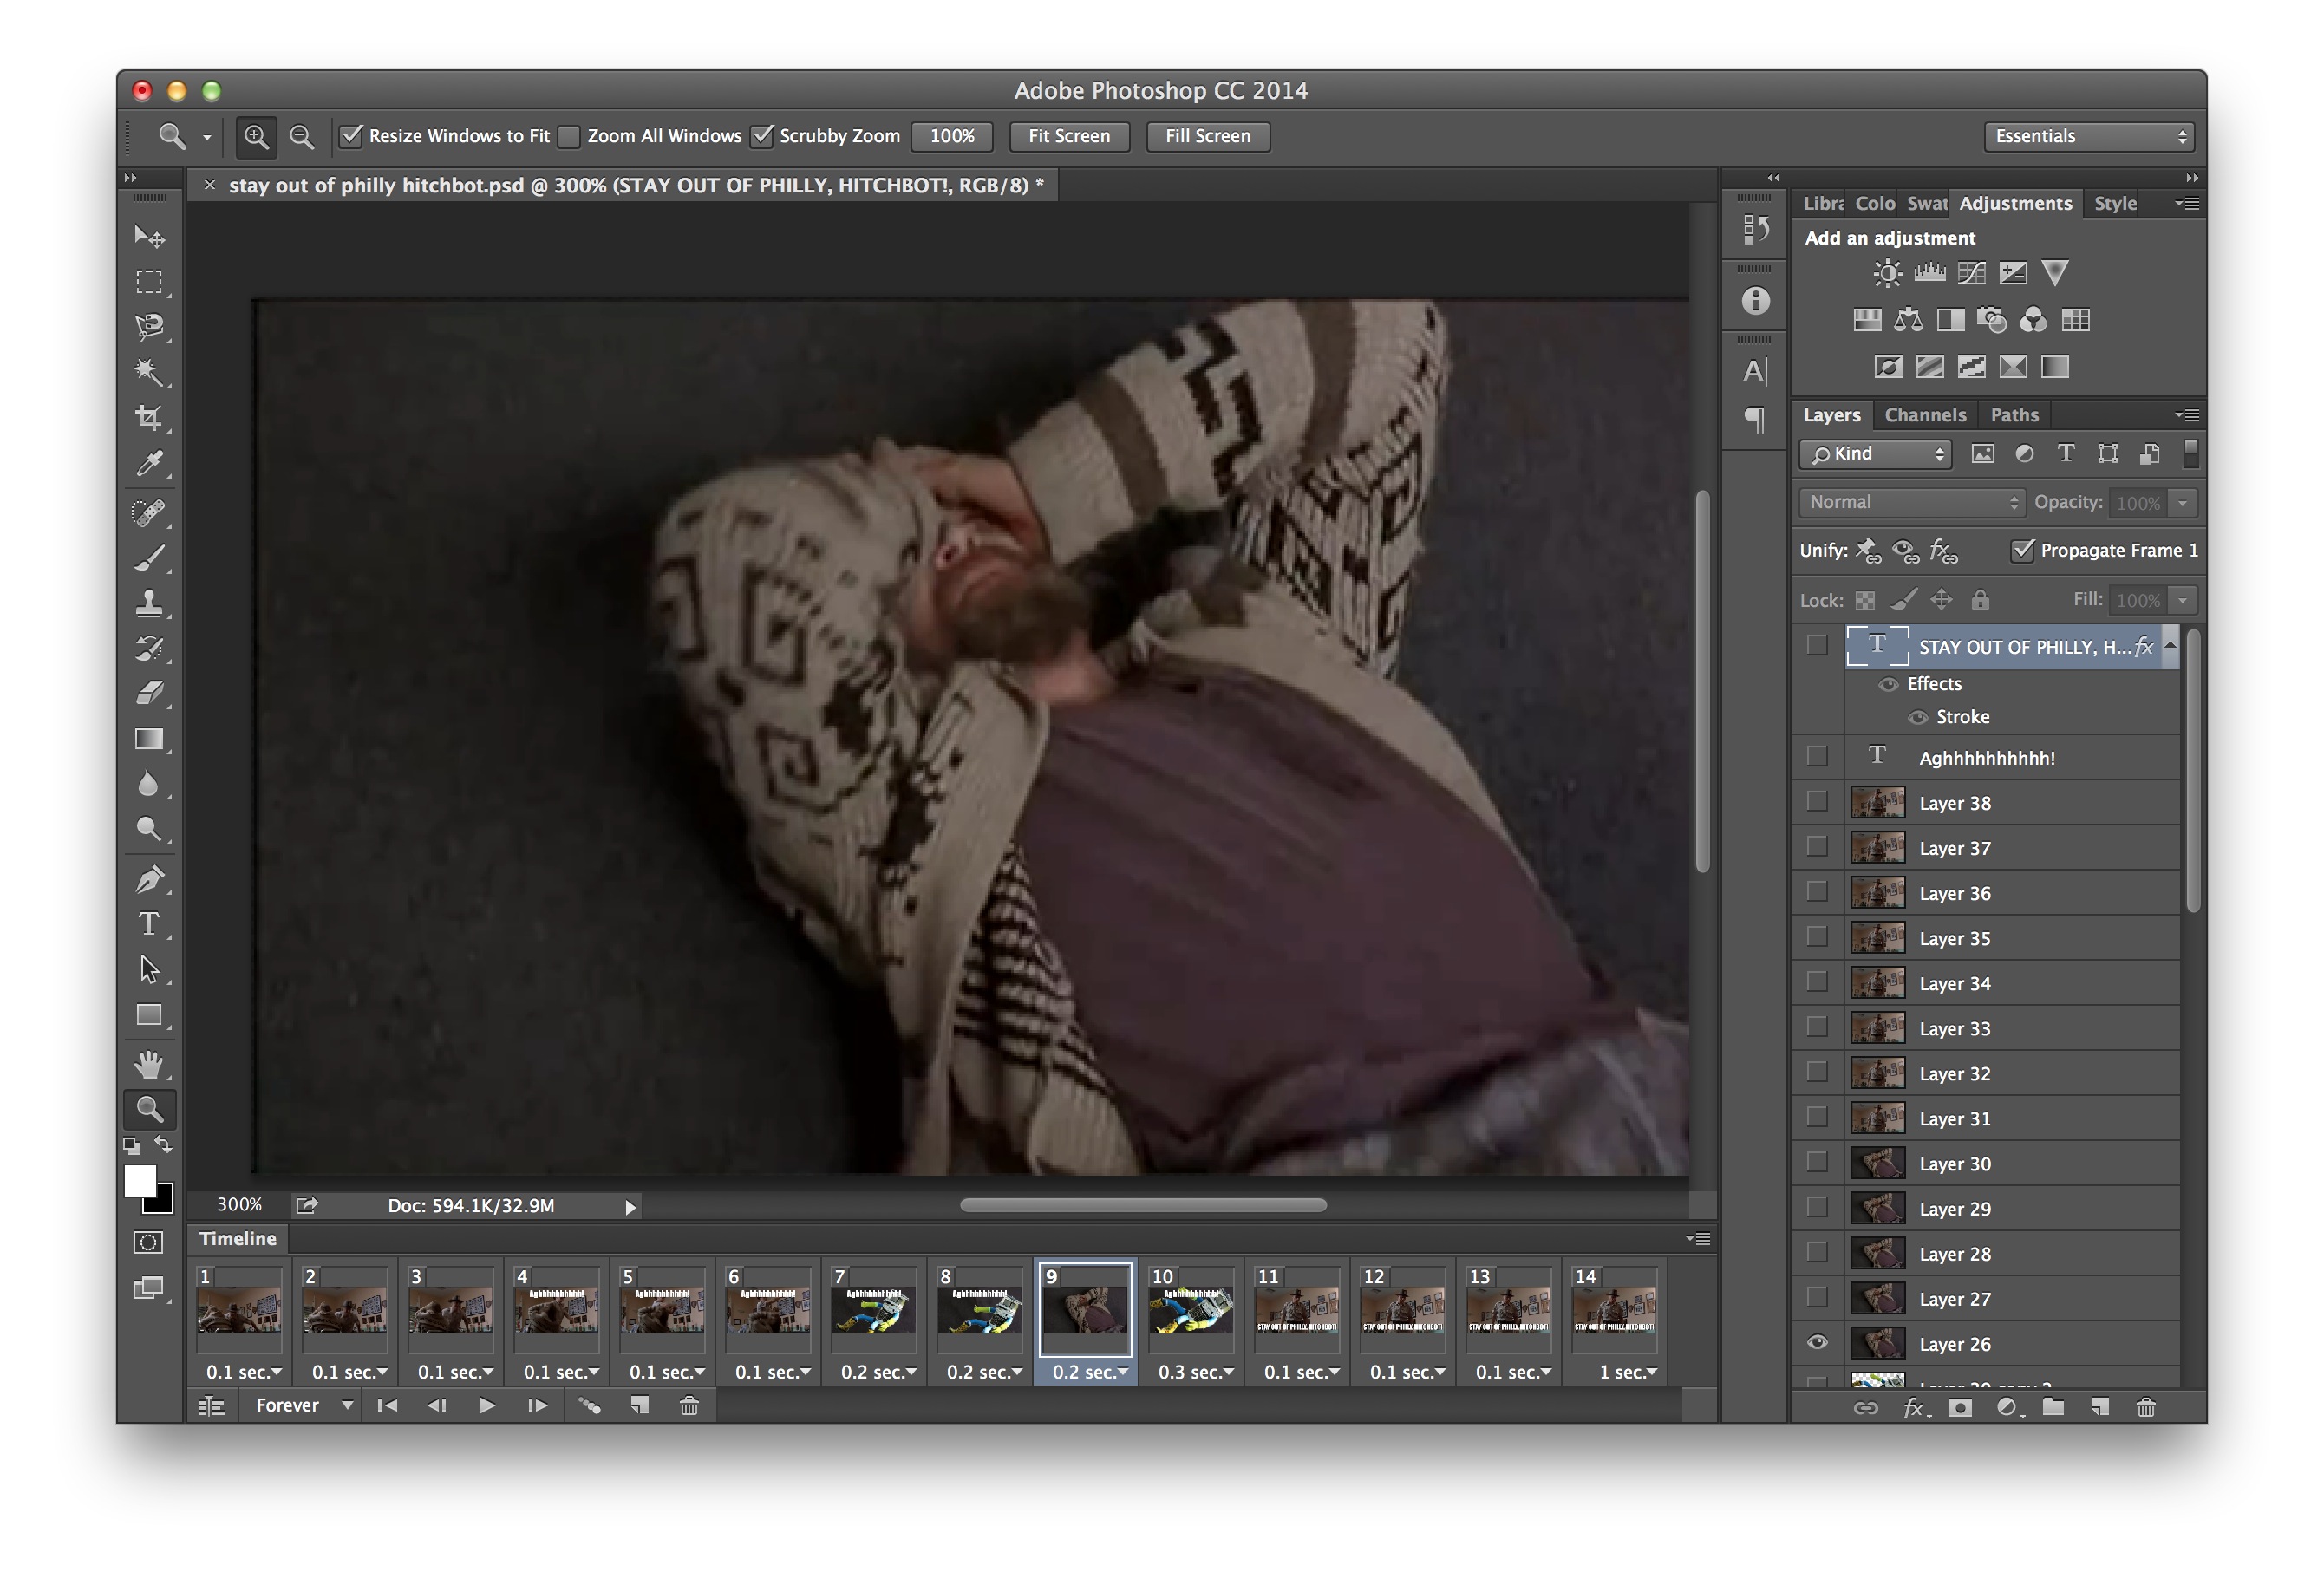Image resolution: width=2324 pixels, height=1578 pixels.
Task: Open the Normal blend mode dropdown
Action: tap(1912, 502)
